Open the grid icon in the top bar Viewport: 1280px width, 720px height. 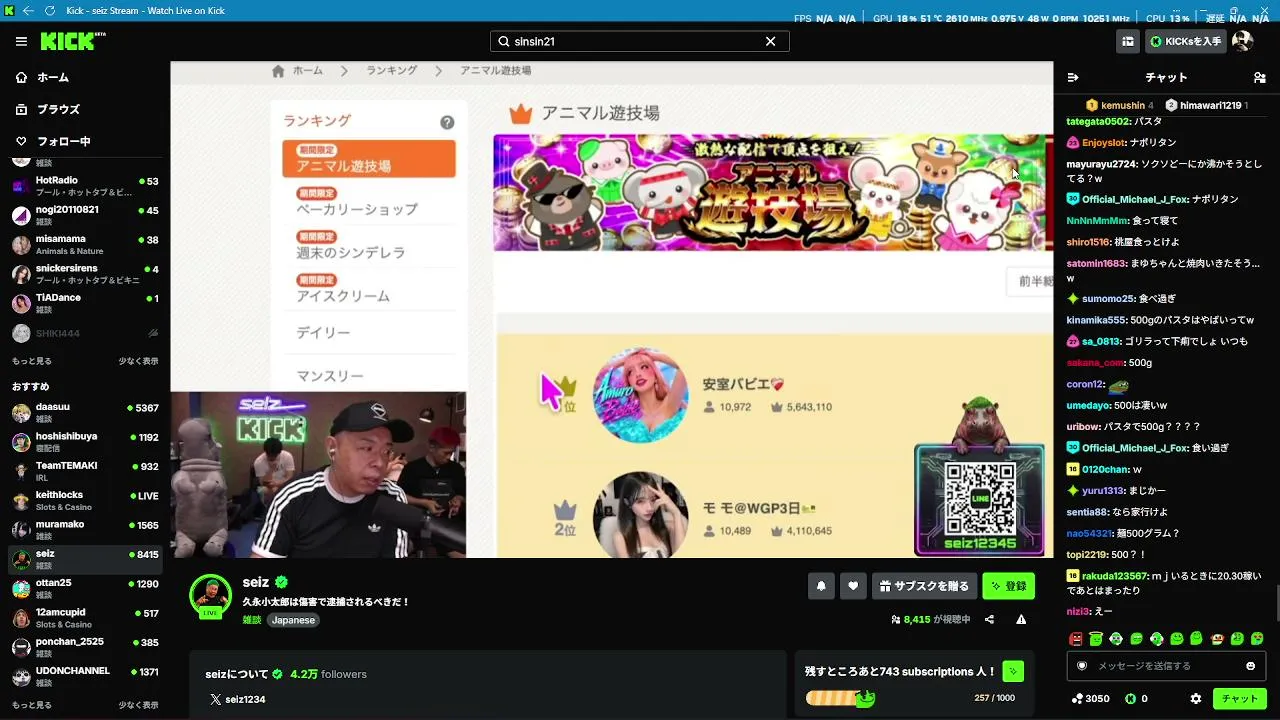[1128, 41]
